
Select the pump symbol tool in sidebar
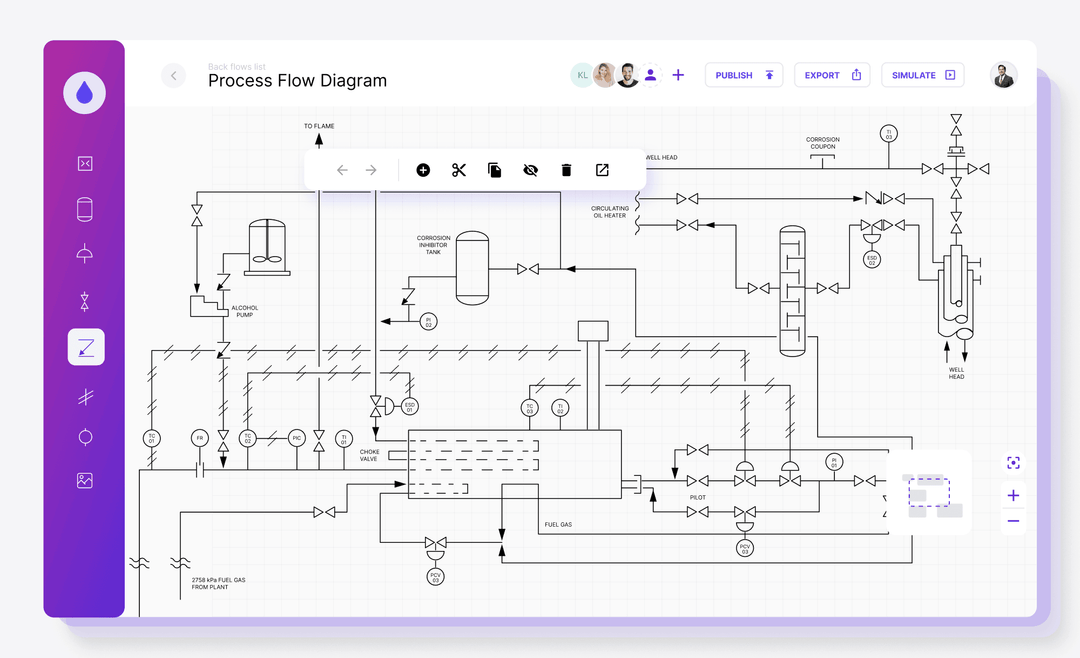coord(84,253)
